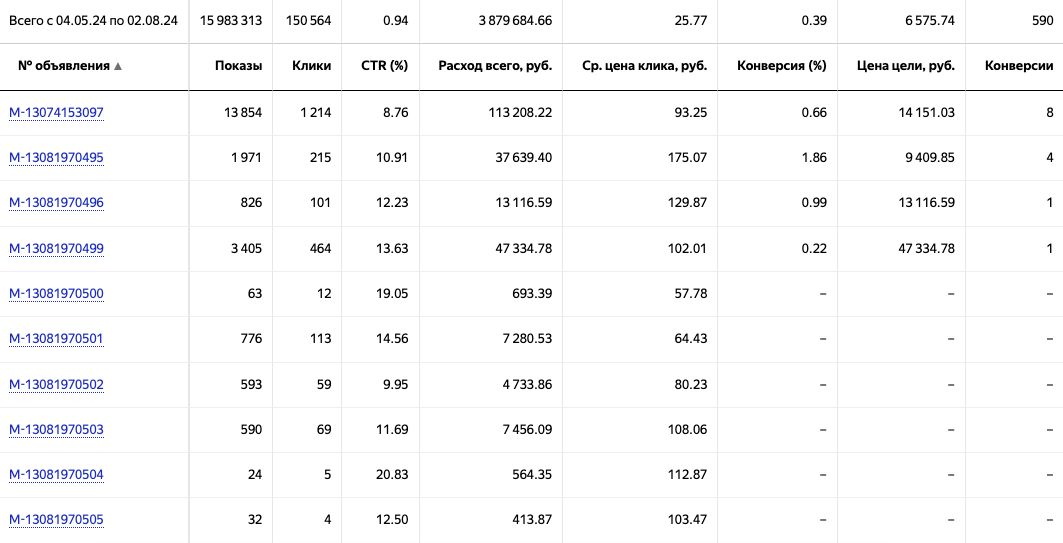Open ad link M-13074153097
This screenshot has height=543, width=1063.
[56, 112]
